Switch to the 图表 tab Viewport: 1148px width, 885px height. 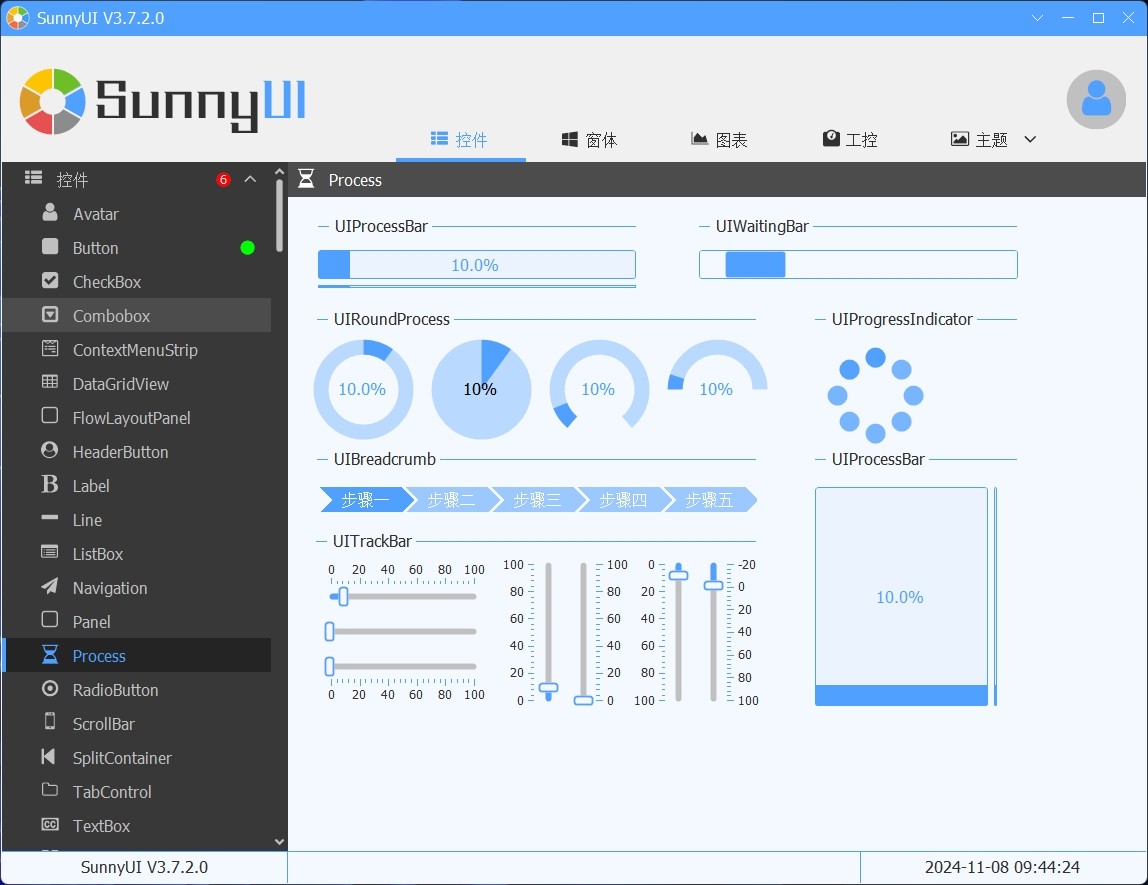719,140
